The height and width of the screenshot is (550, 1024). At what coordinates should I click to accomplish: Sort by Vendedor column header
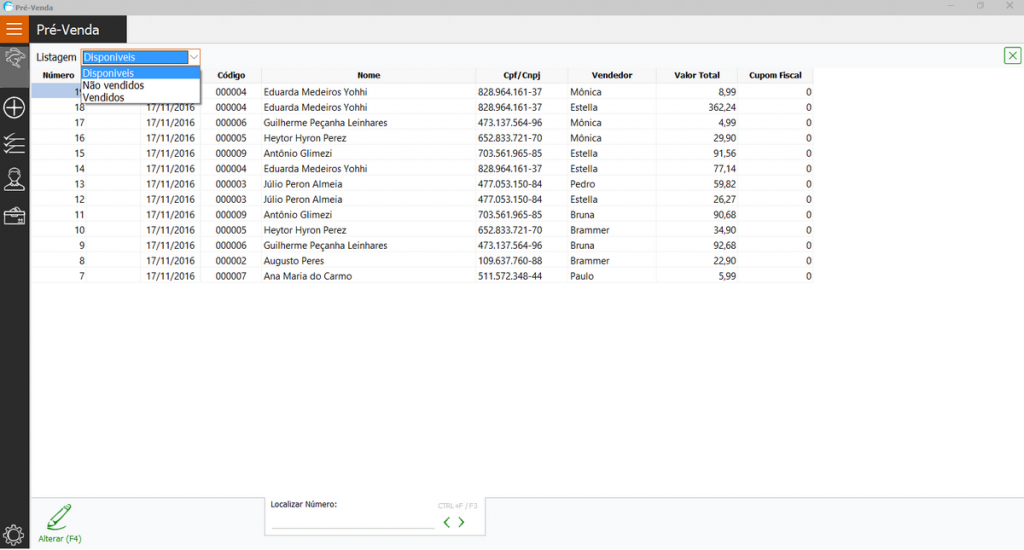tap(612, 75)
